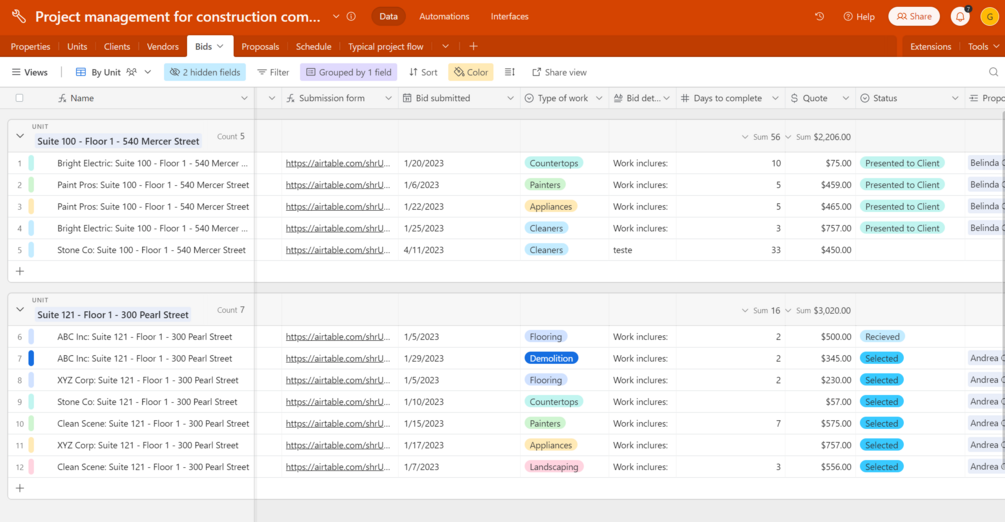This screenshot has height=522, width=1005.
Task: Click the search magnifier icon
Action: [993, 72]
